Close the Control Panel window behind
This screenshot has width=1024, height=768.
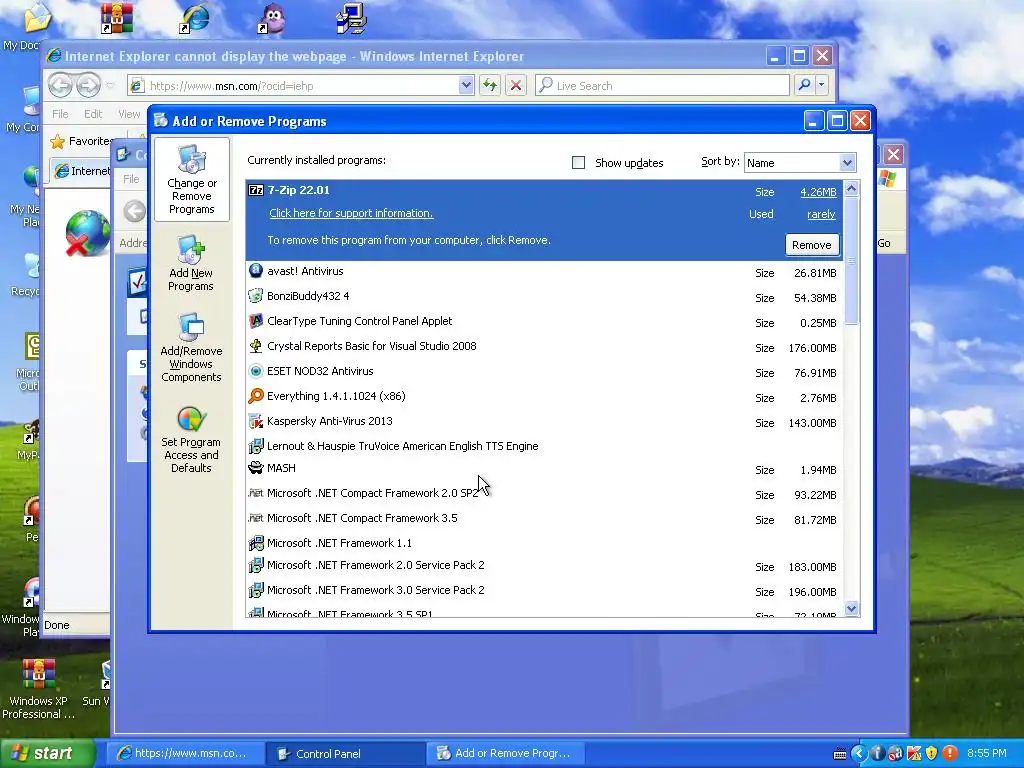tap(893, 155)
